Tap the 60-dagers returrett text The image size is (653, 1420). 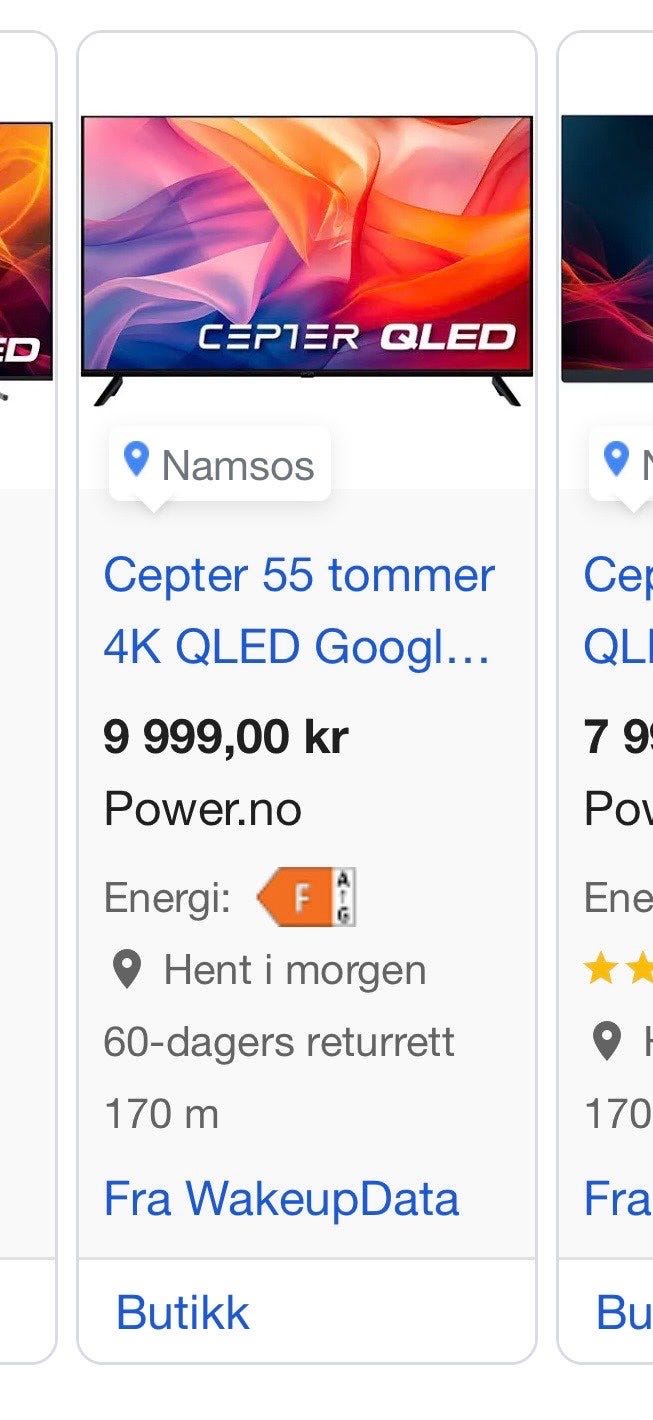pyautogui.click(x=279, y=1042)
